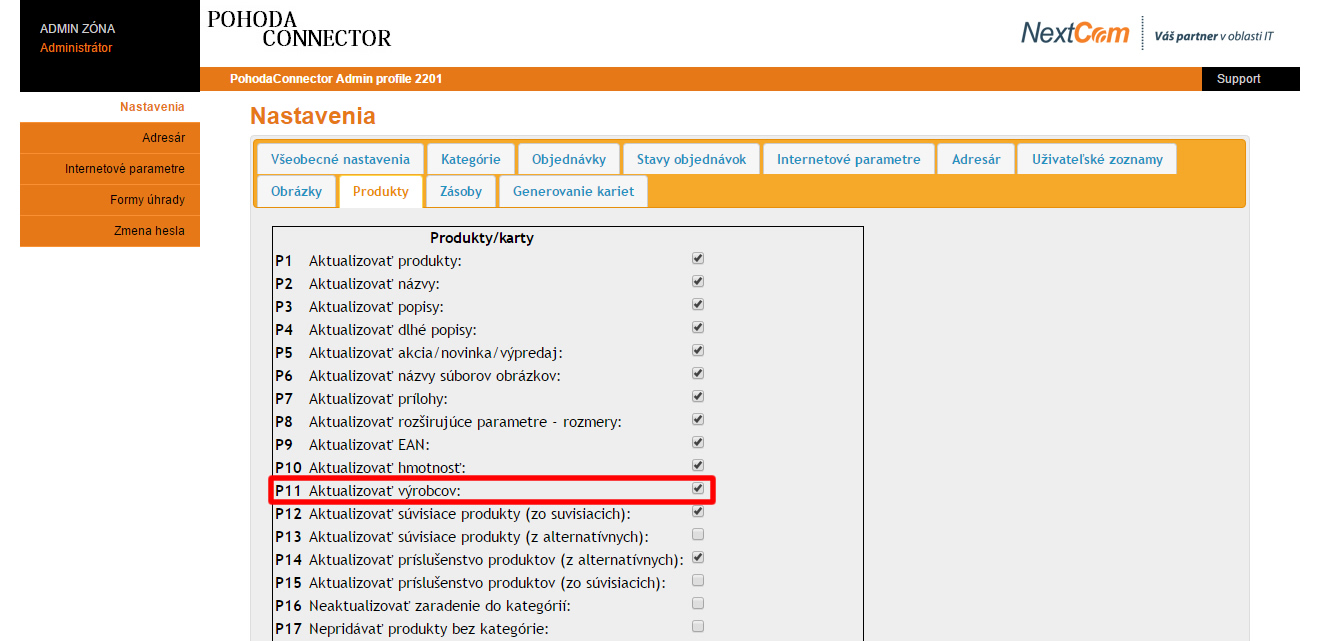Switch to the Generovanie kariet tab
This screenshot has height=641, width=1322.
click(x=573, y=191)
